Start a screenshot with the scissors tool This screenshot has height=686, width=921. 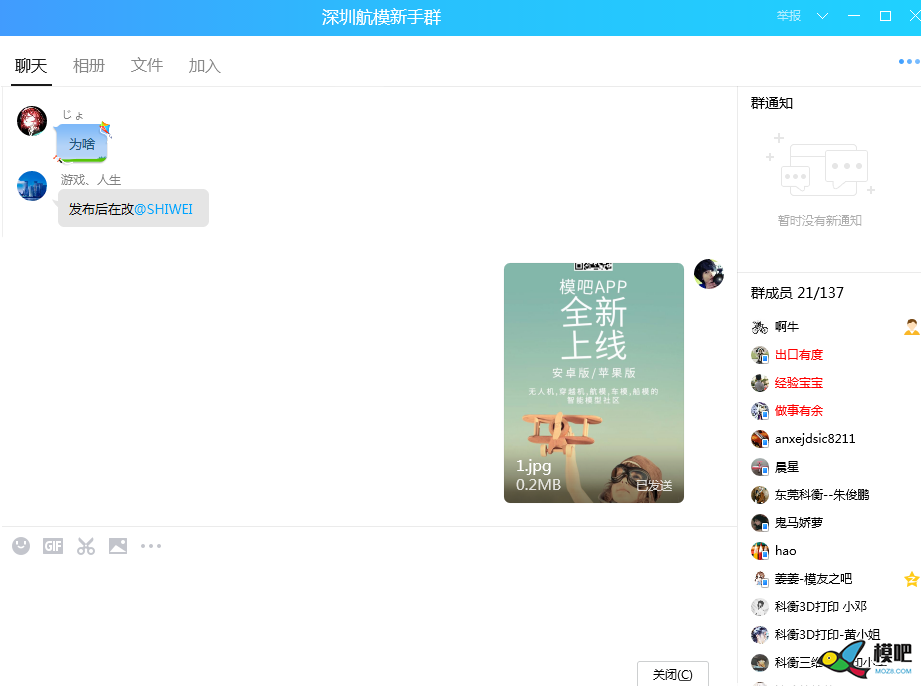point(86,546)
